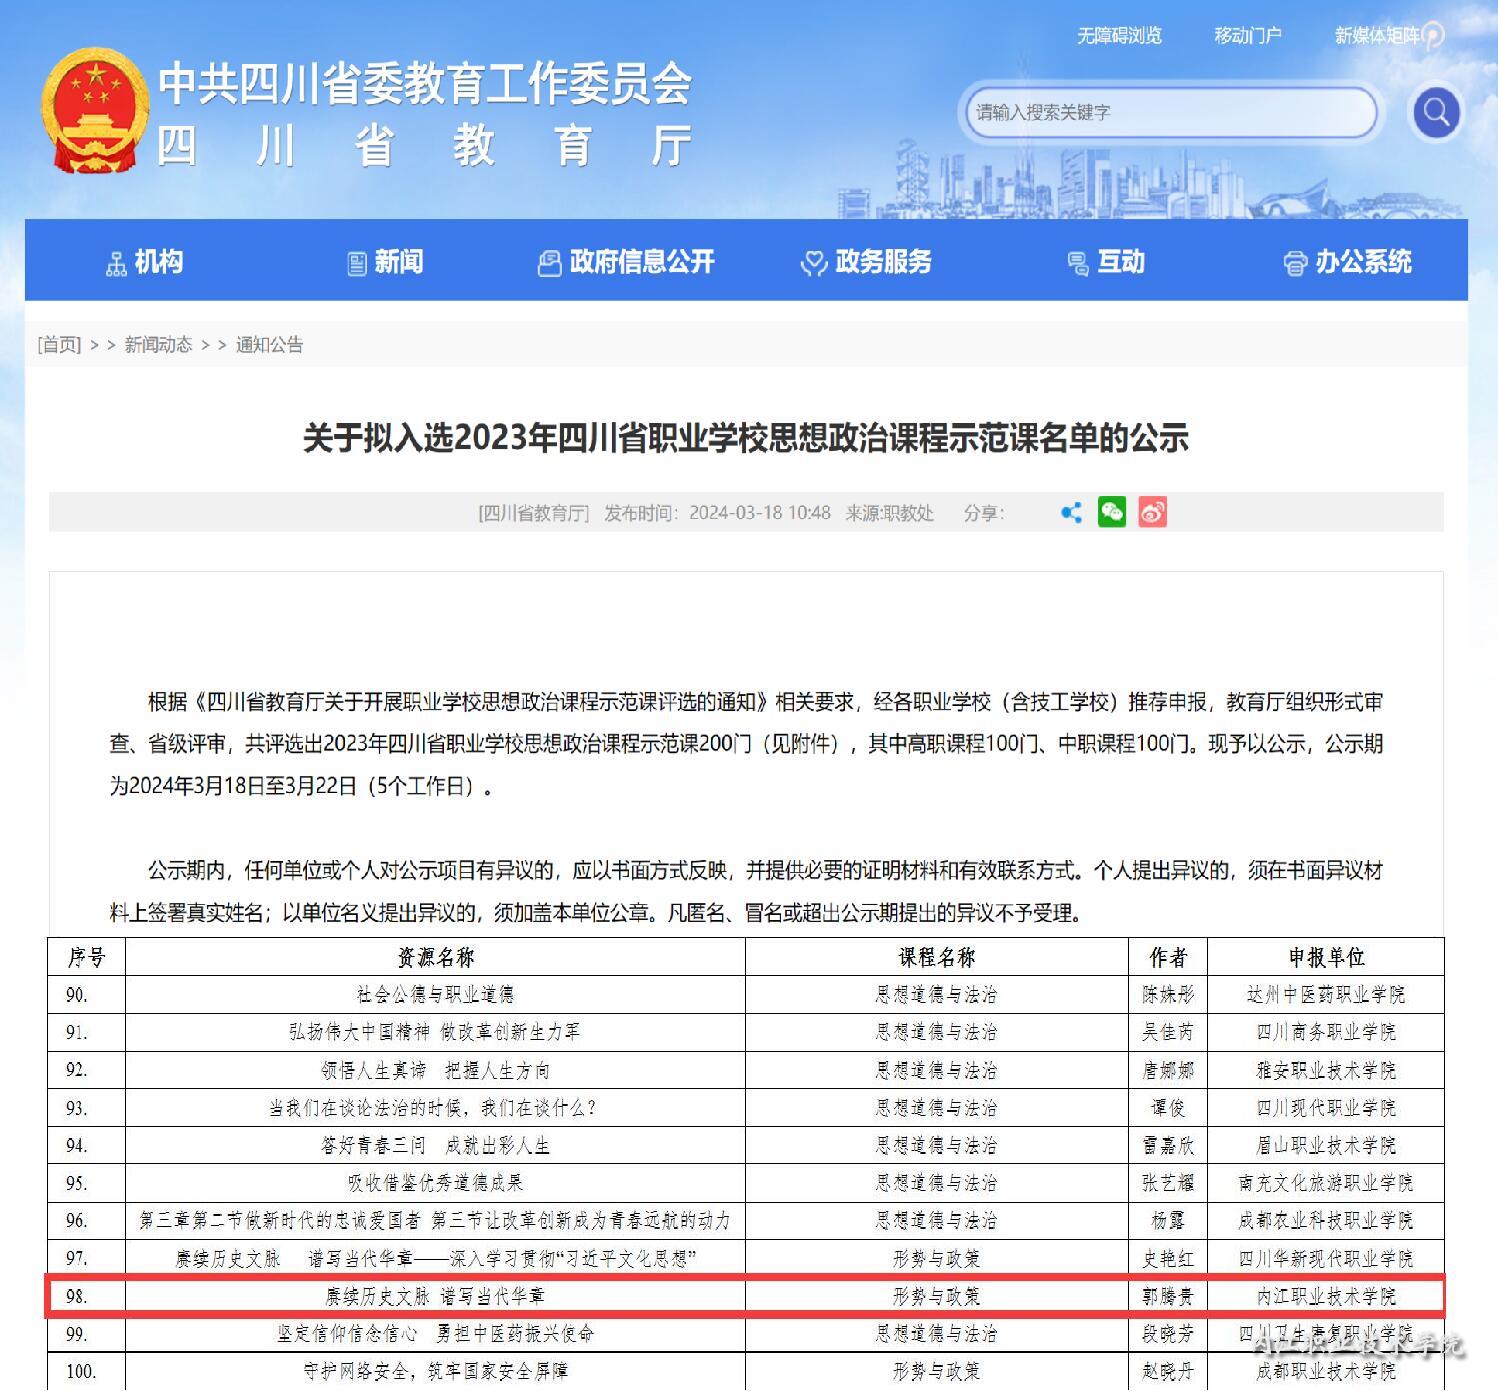
Task: Click the [四川省教育厅] publisher label
Action: [534, 513]
